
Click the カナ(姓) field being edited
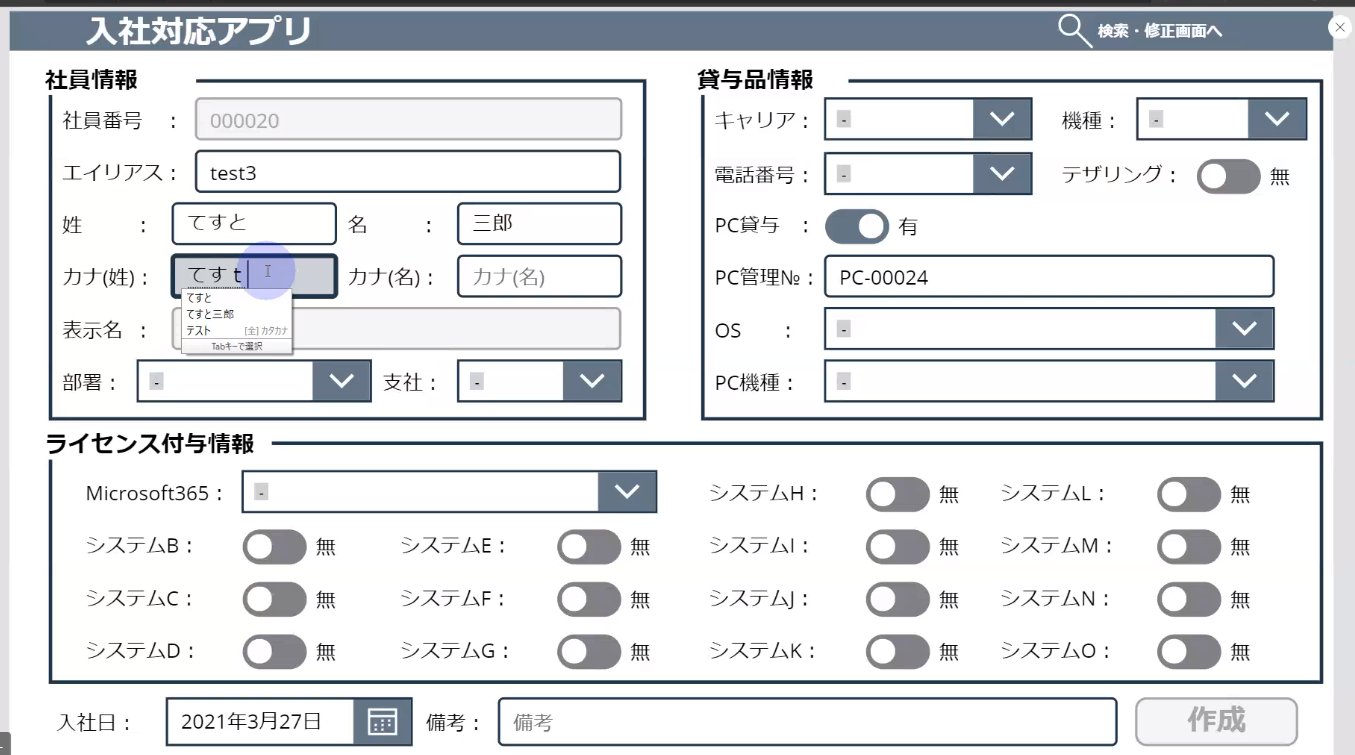click(x=254, y=276)
